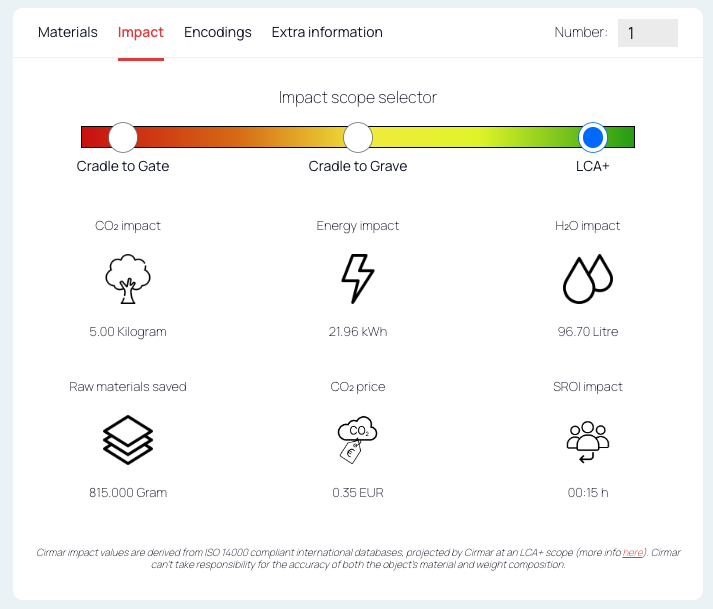This screenshot has height=609, width=713.
Task: Click the 5.00 Kilogram CO₂ value
Action: point(128,332)
